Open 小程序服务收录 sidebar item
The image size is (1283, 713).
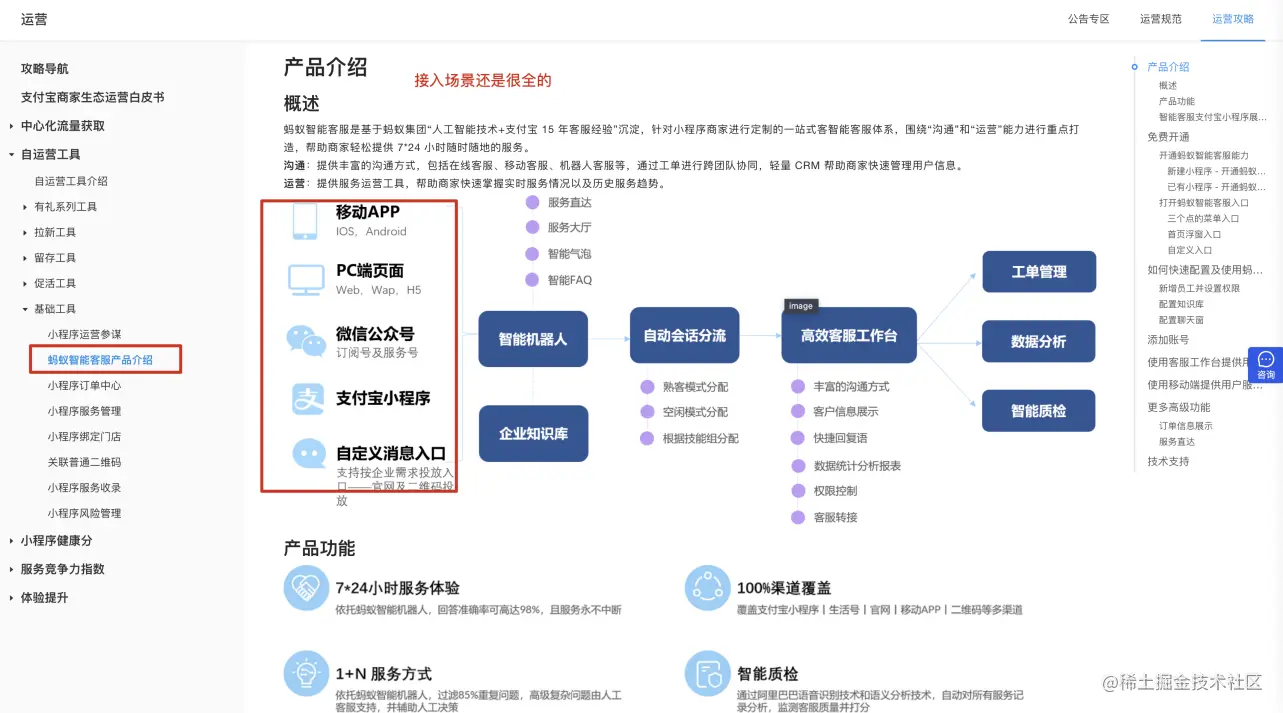[x=84, y=488]
